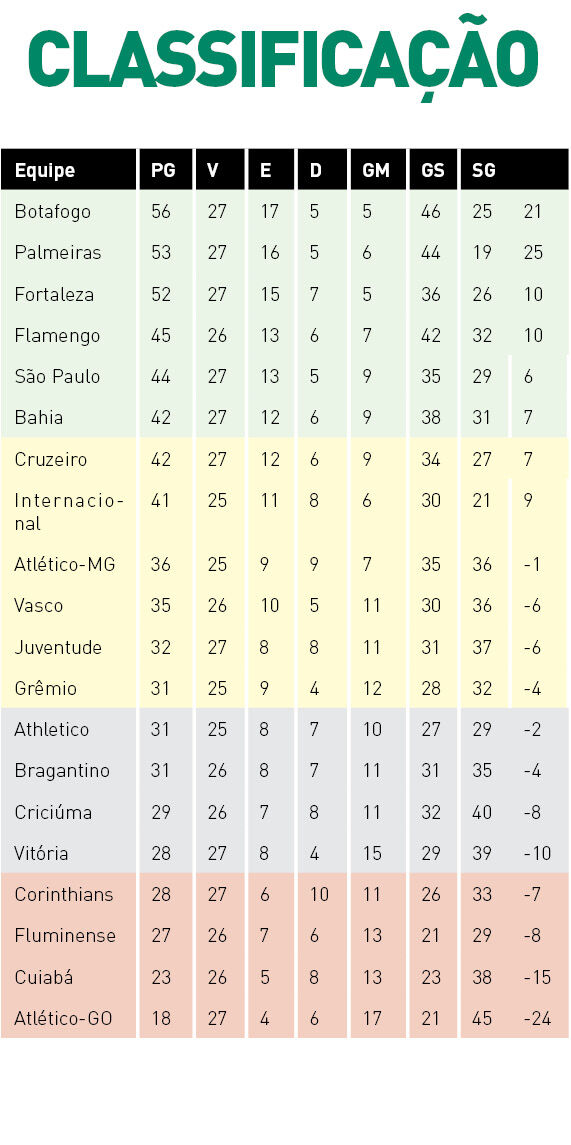Select Fluminense in the relegation zone
The height and width of the screenshot is (1145, 571).
click(x=65, y=935)
